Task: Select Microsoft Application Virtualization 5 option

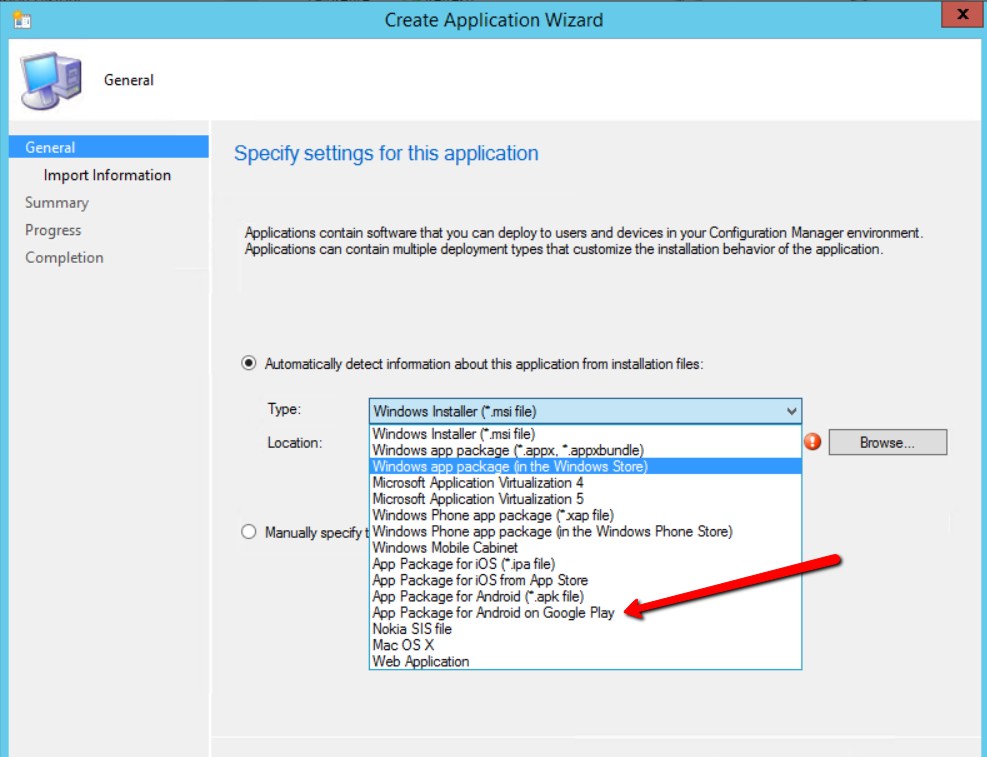Action: pyautogui.click(x=477, y=499)
